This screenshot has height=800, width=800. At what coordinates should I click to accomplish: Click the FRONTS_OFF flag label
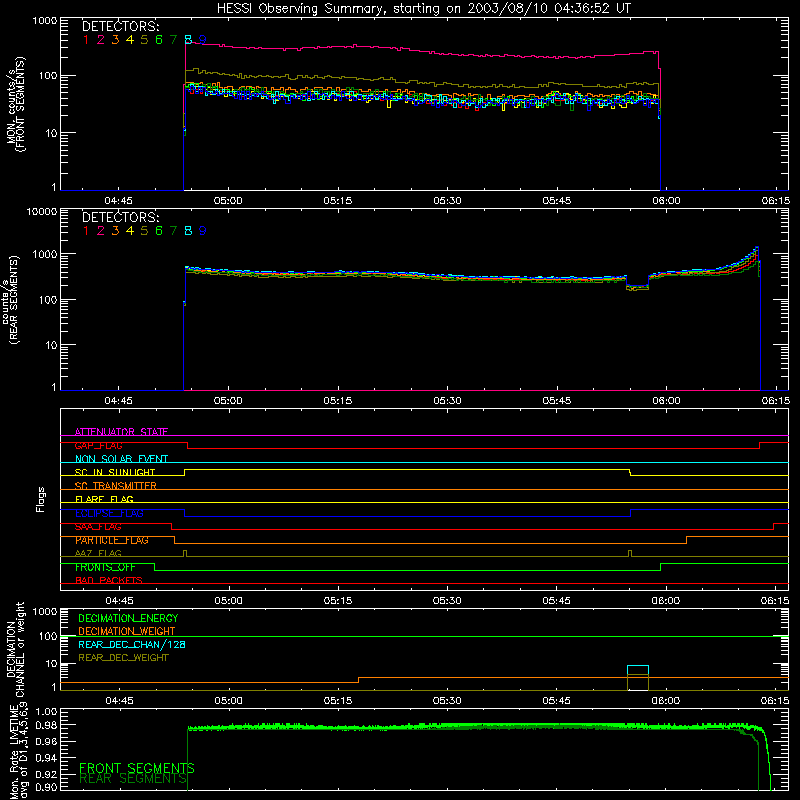(105, 567)
